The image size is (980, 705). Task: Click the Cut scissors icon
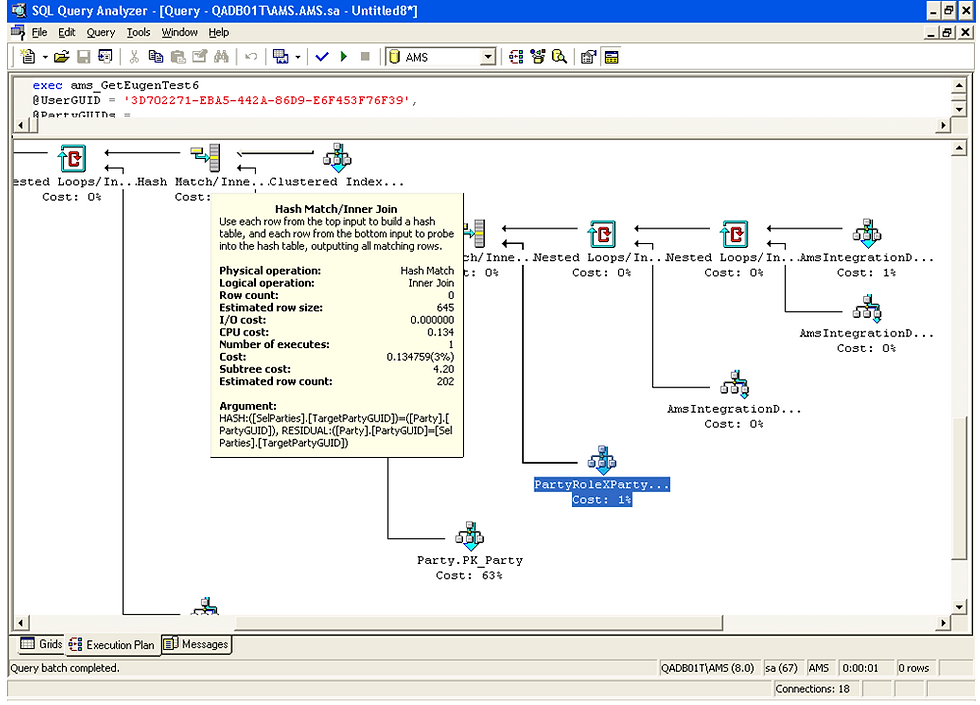pyautogui.click(x=134, y=57)
